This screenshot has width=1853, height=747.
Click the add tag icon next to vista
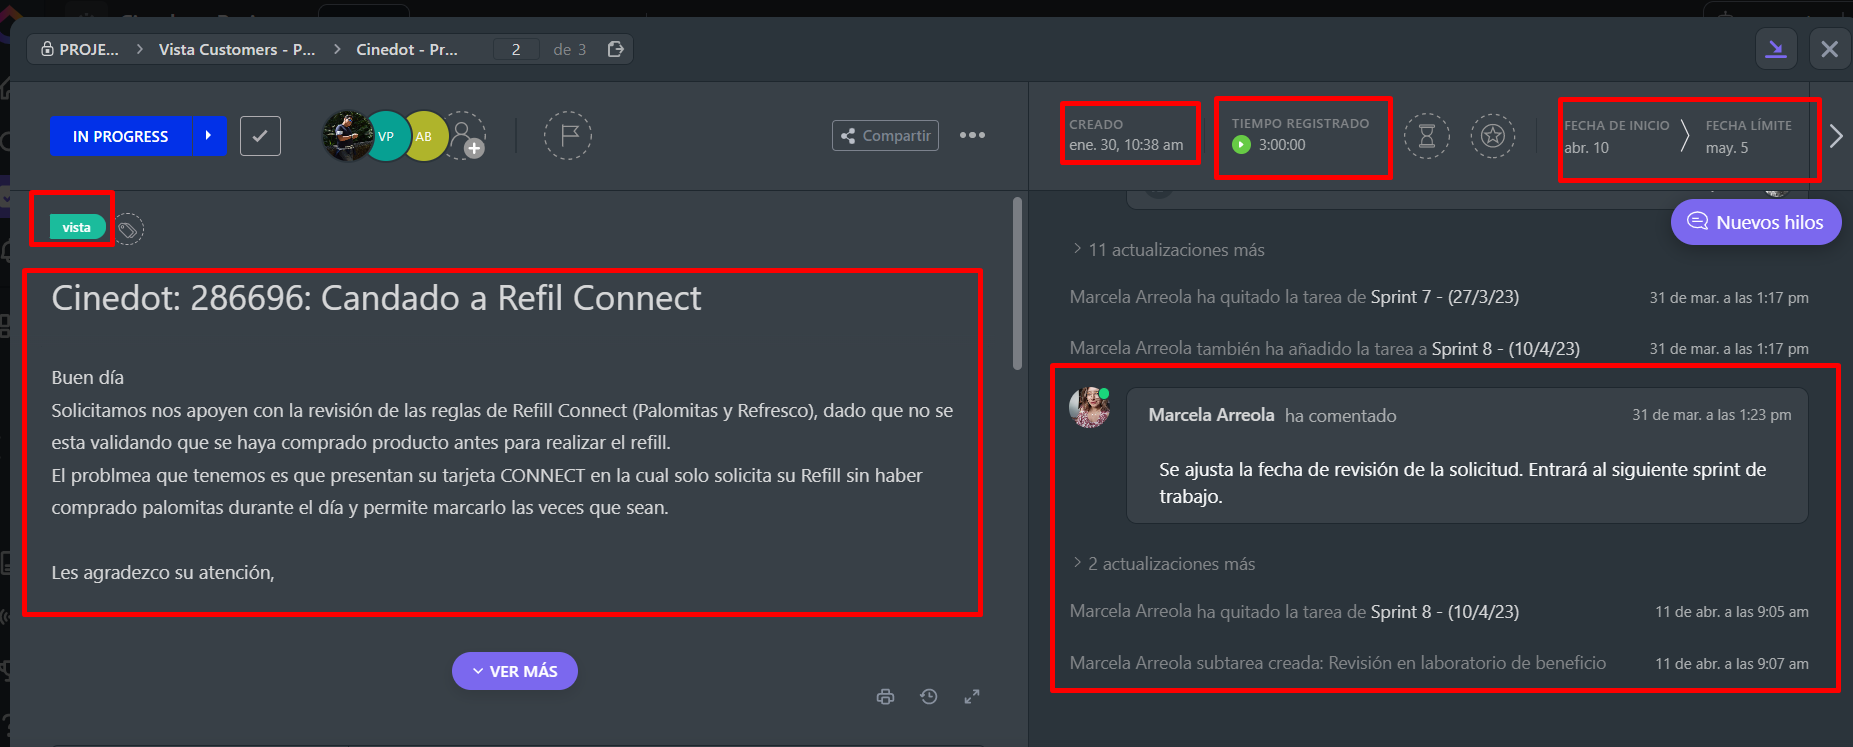point(128,230)
